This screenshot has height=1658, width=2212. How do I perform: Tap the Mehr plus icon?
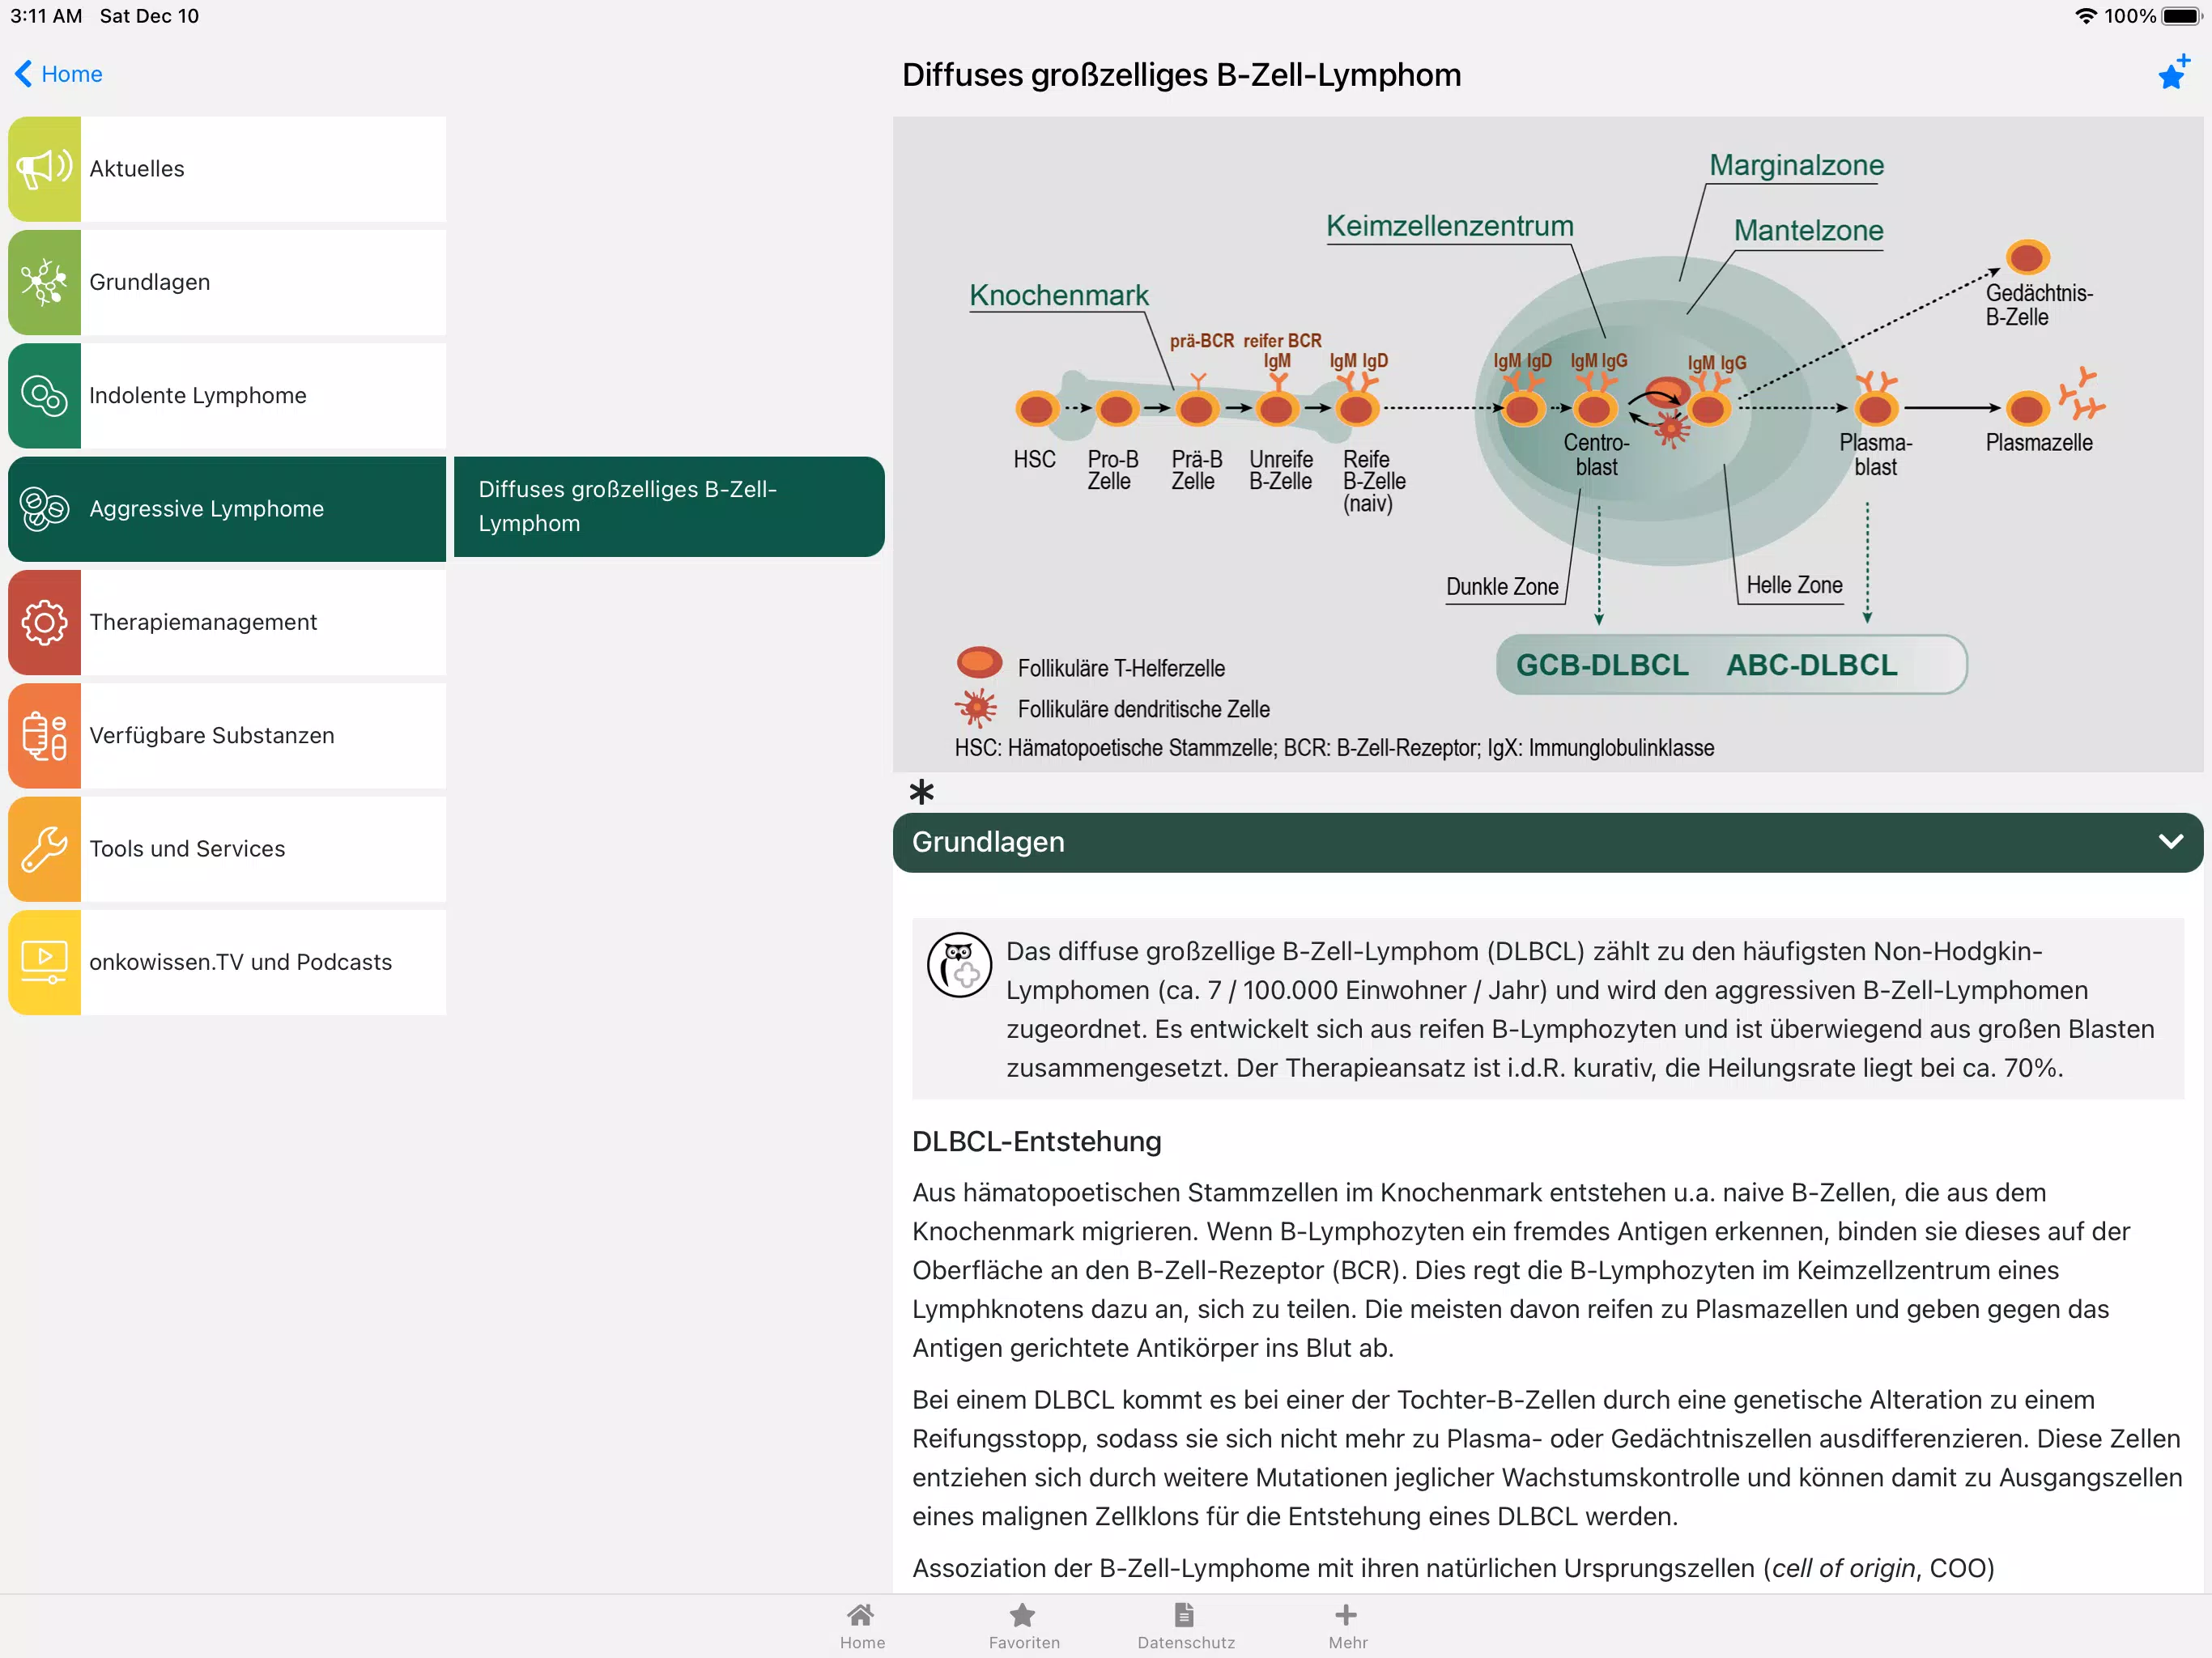[x=1347, y=1615]
